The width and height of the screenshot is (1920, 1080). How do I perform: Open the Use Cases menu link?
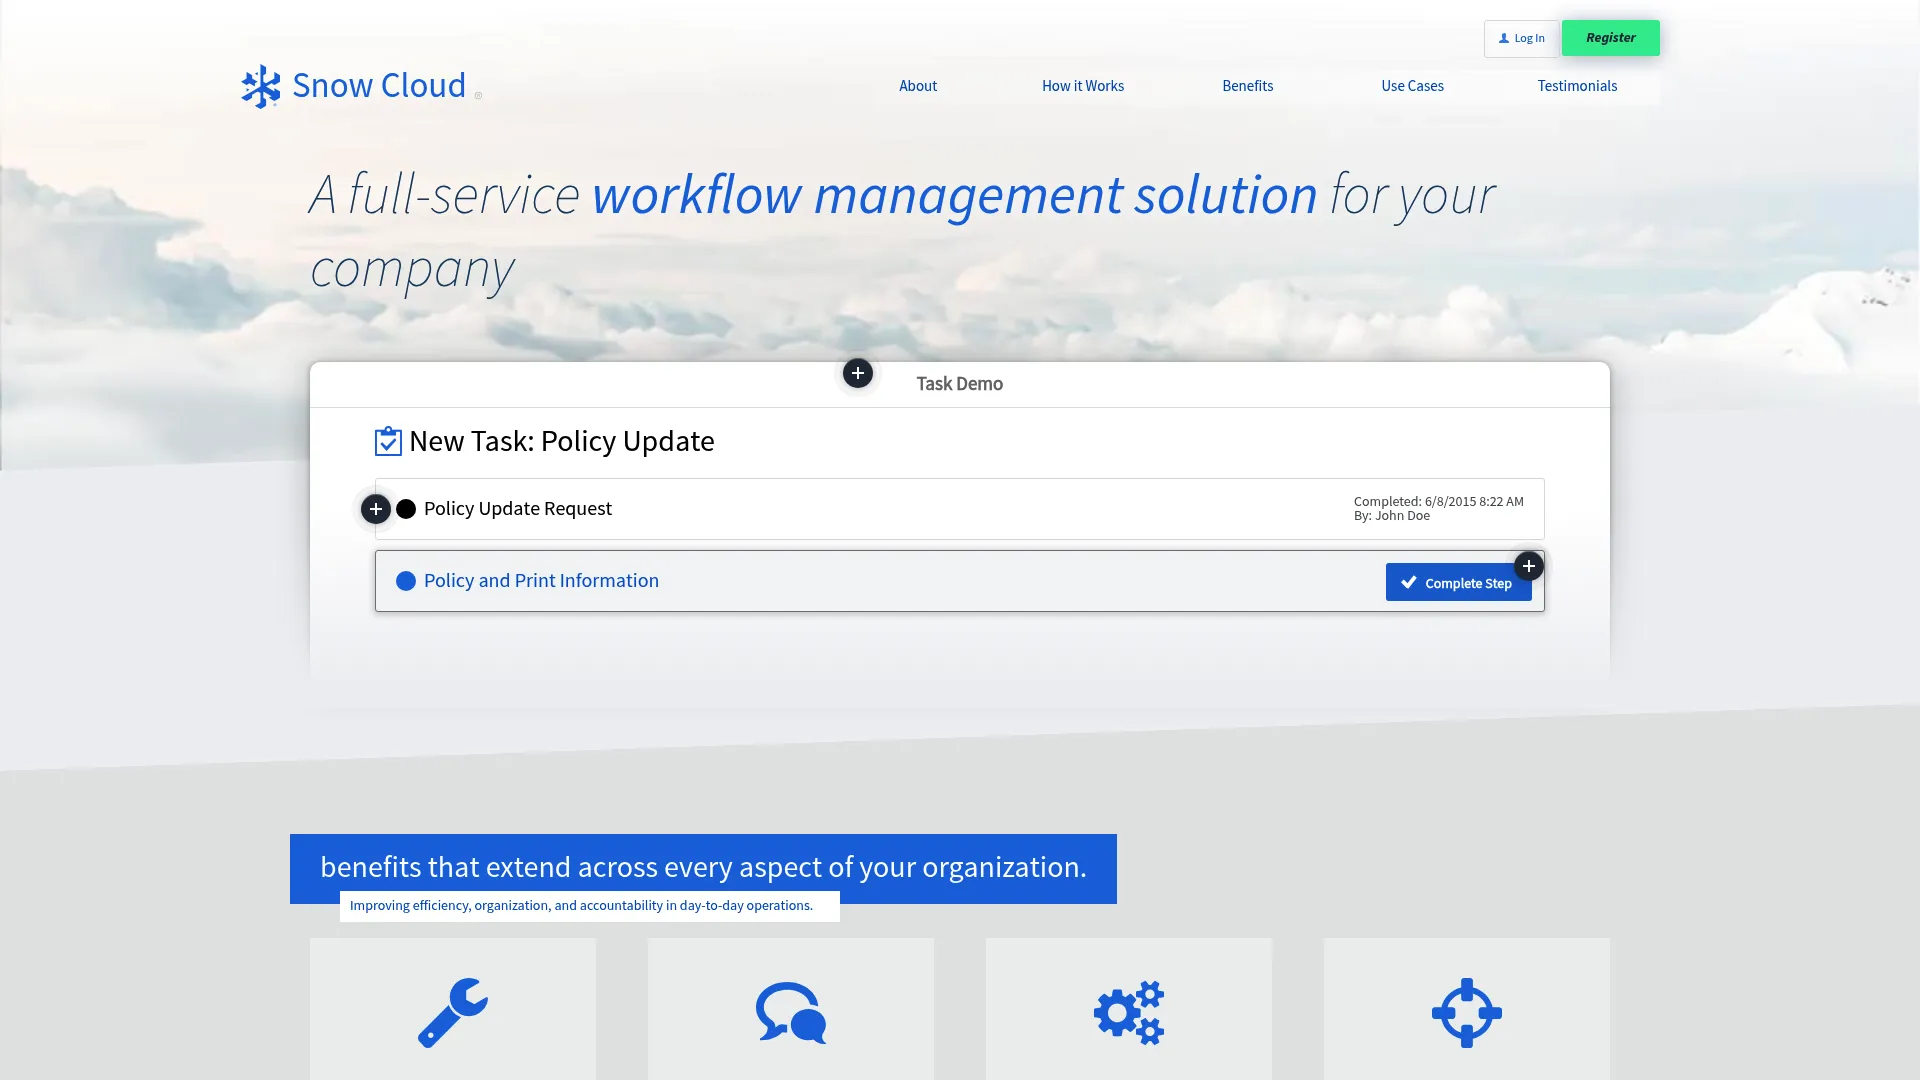coord(1412,86)
